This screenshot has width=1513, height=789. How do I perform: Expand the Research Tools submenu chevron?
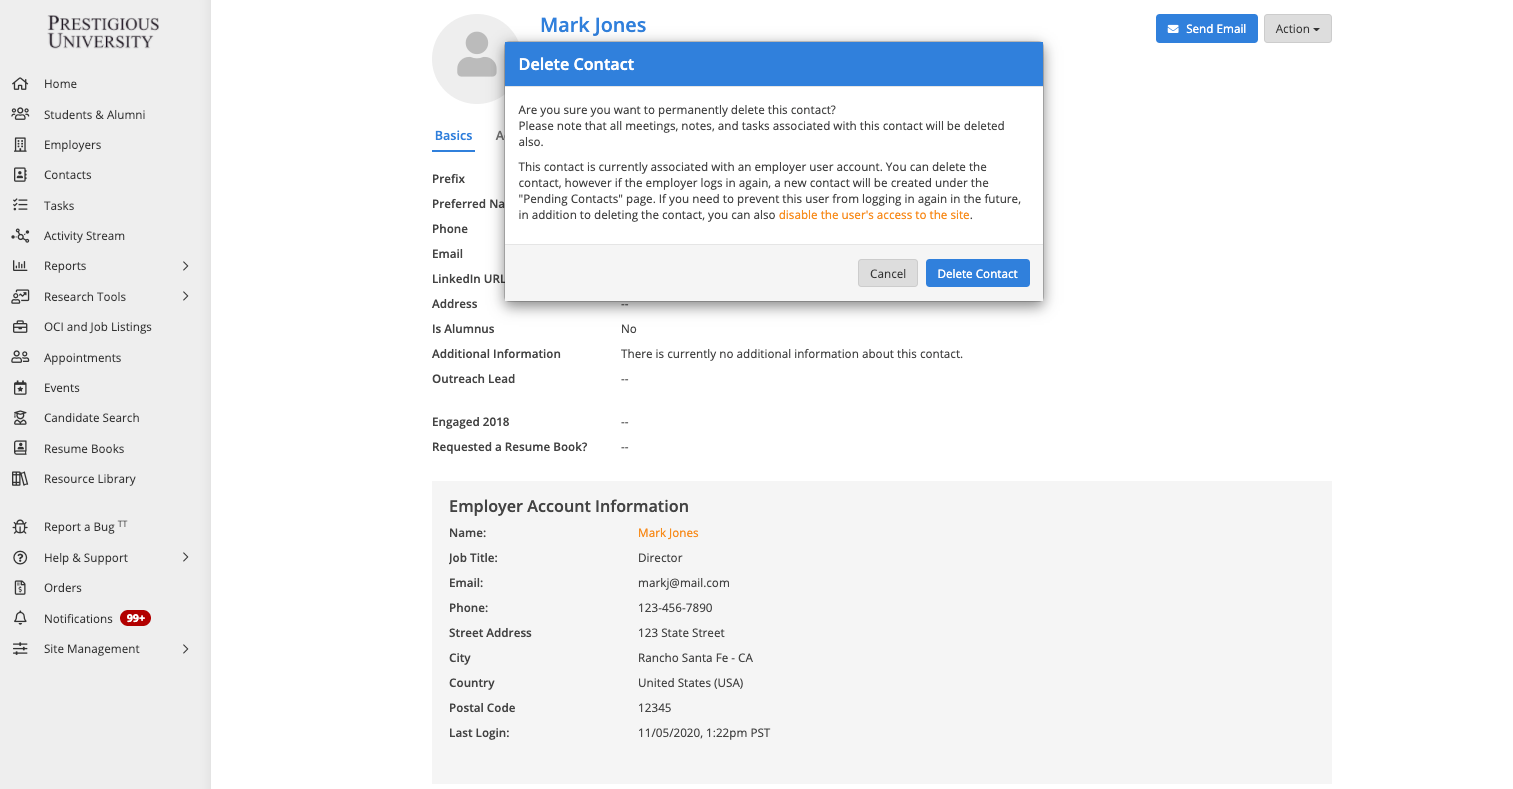click(185, 296)
